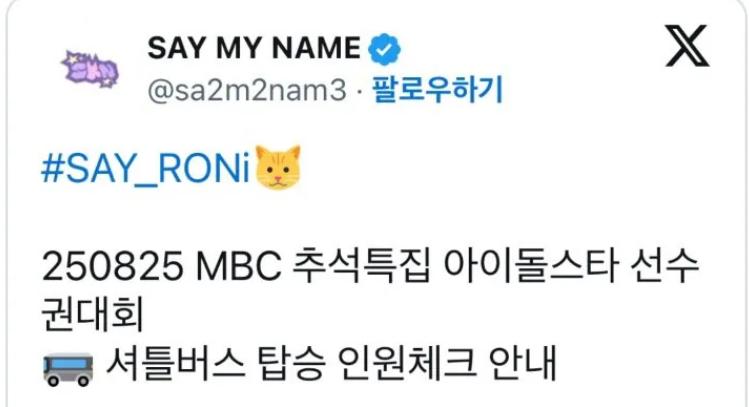Open the @sa2m2nam3 handle link
The width and height of the screenshot is (749, 407).
coord(246,89)
